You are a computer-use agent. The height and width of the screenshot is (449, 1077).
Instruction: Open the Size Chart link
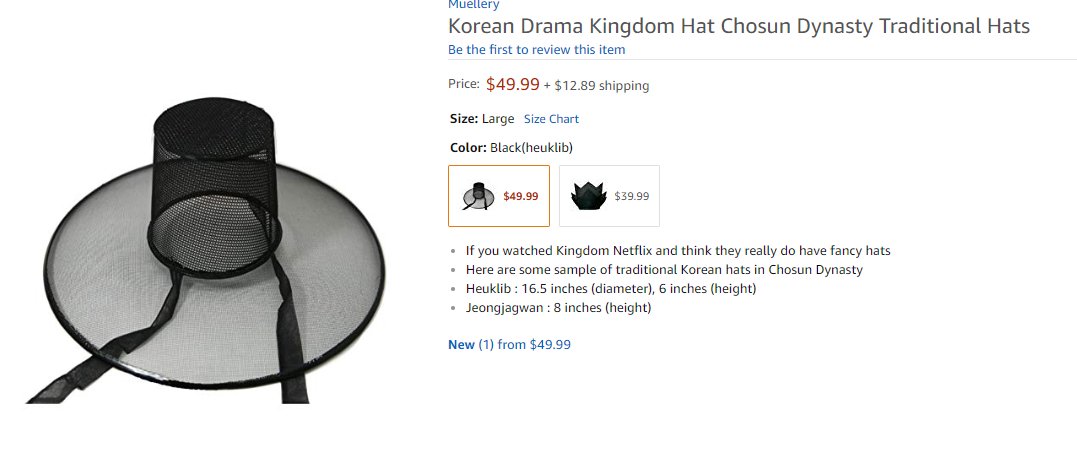point(551,119)
